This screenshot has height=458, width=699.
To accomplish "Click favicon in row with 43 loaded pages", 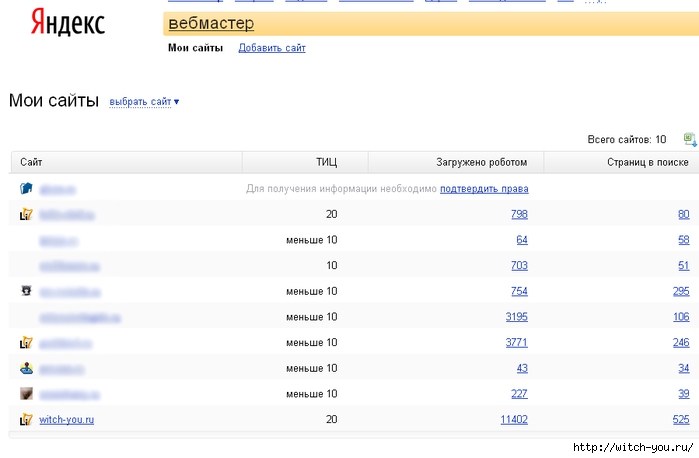I will coord(27,368).
